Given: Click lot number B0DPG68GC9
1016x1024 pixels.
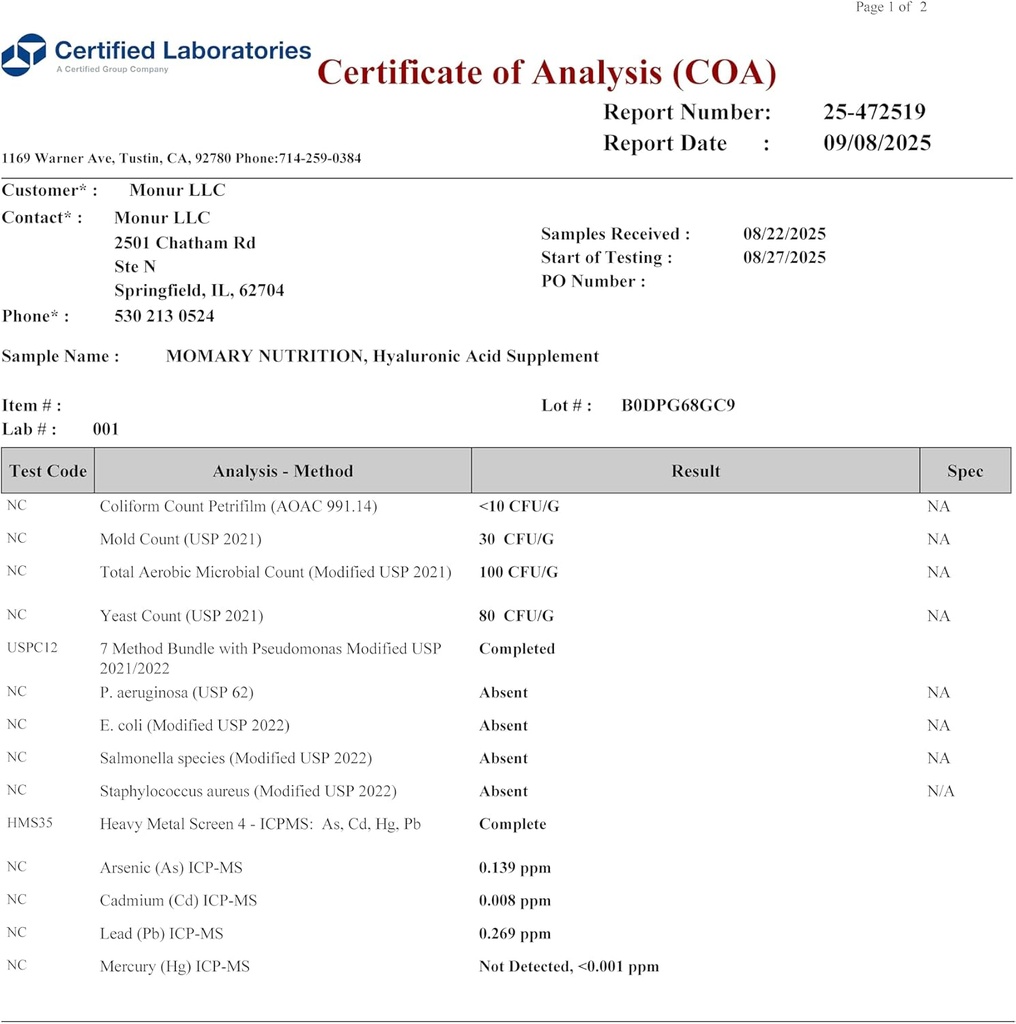Looking at the screenshot, I should 678,405.
